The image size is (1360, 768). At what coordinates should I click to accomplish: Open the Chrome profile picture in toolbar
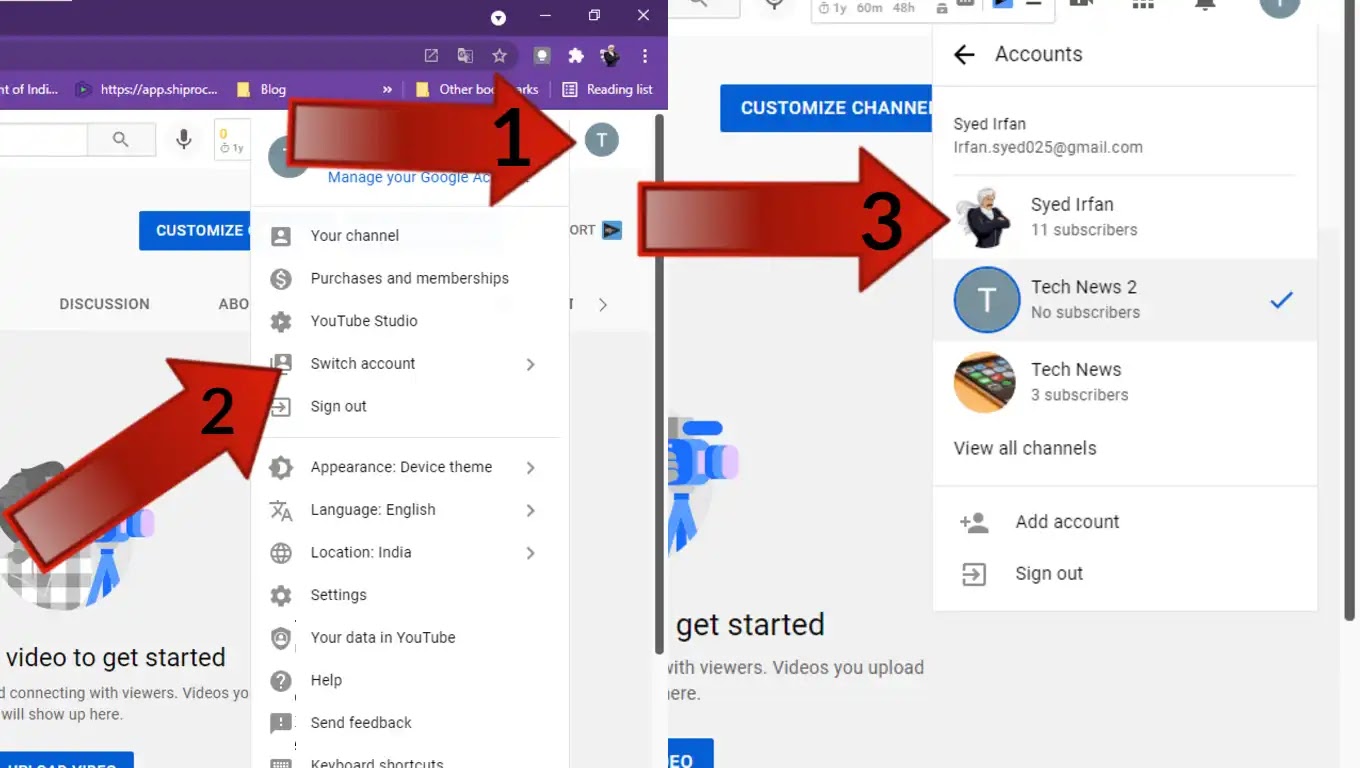(x=609, y=56)
